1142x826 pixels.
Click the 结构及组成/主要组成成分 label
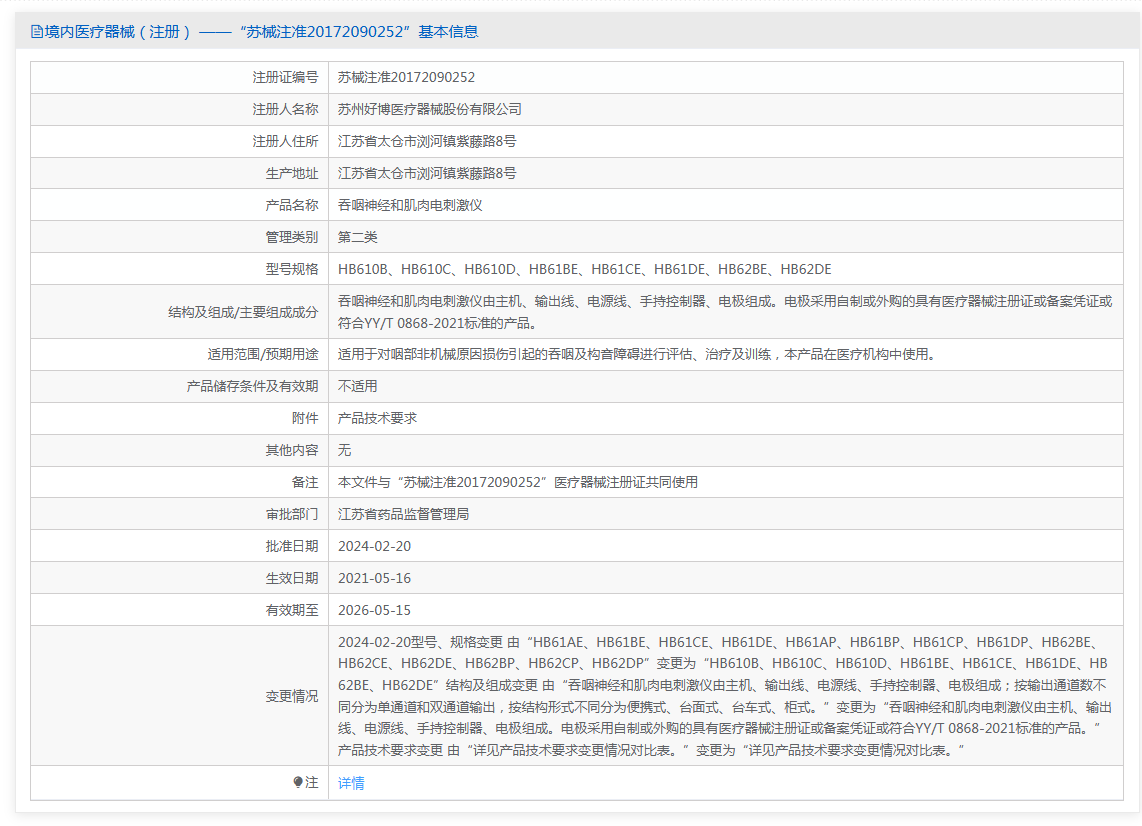click(x=243, y=312)
